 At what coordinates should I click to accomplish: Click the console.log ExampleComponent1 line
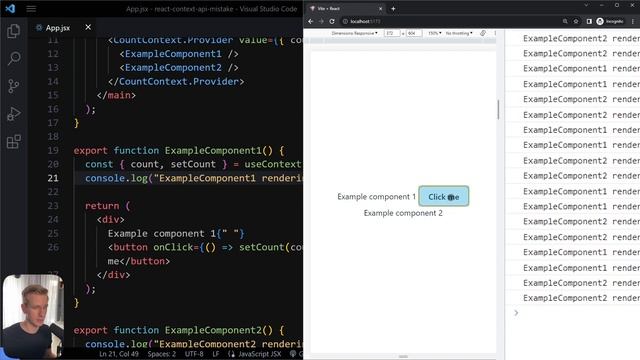point(193,178)
